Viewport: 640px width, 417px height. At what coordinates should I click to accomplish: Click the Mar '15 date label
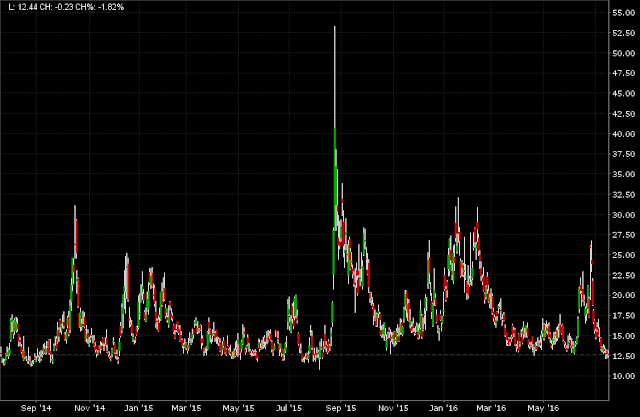186,408
